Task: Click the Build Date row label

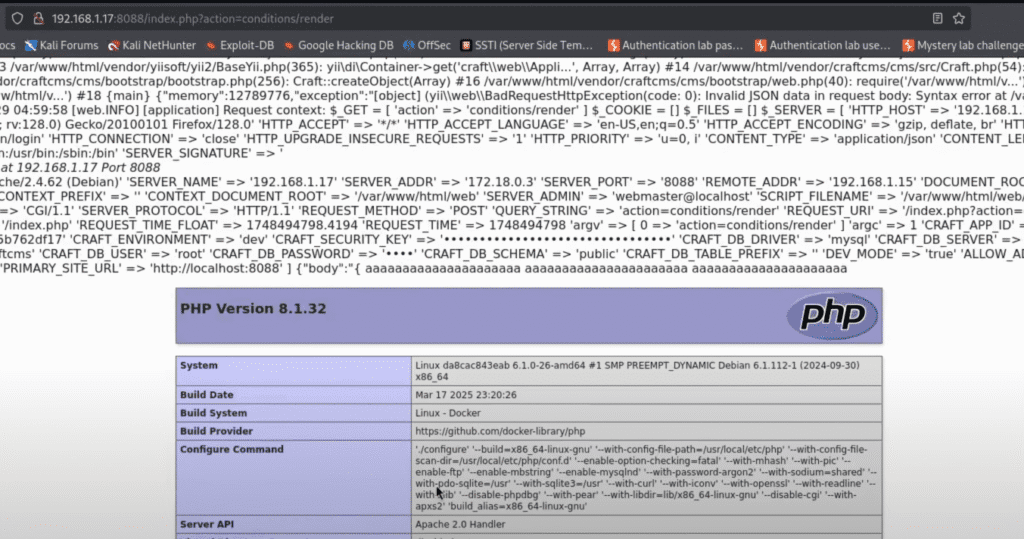Action: point(206,395)
